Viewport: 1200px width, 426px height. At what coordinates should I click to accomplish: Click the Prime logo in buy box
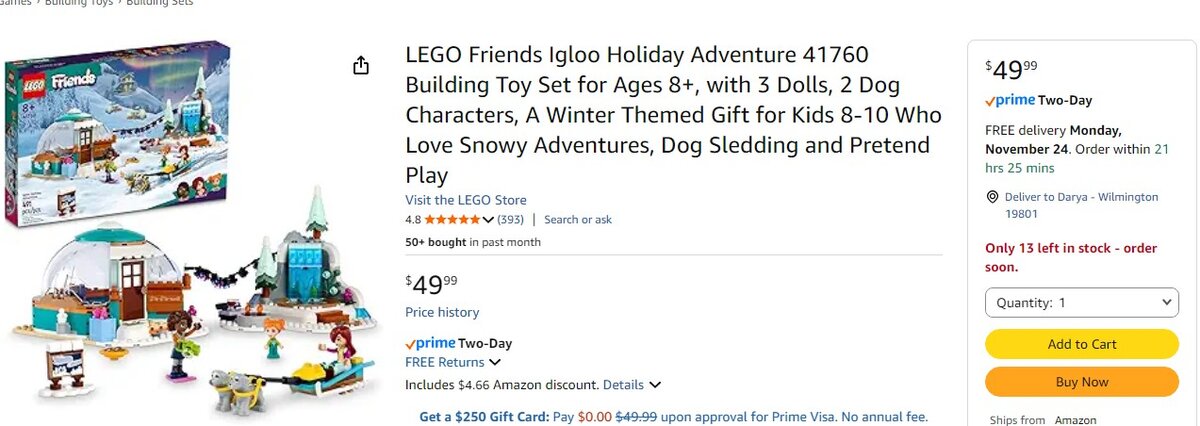pyautogui.click(x=1009, y=101)
